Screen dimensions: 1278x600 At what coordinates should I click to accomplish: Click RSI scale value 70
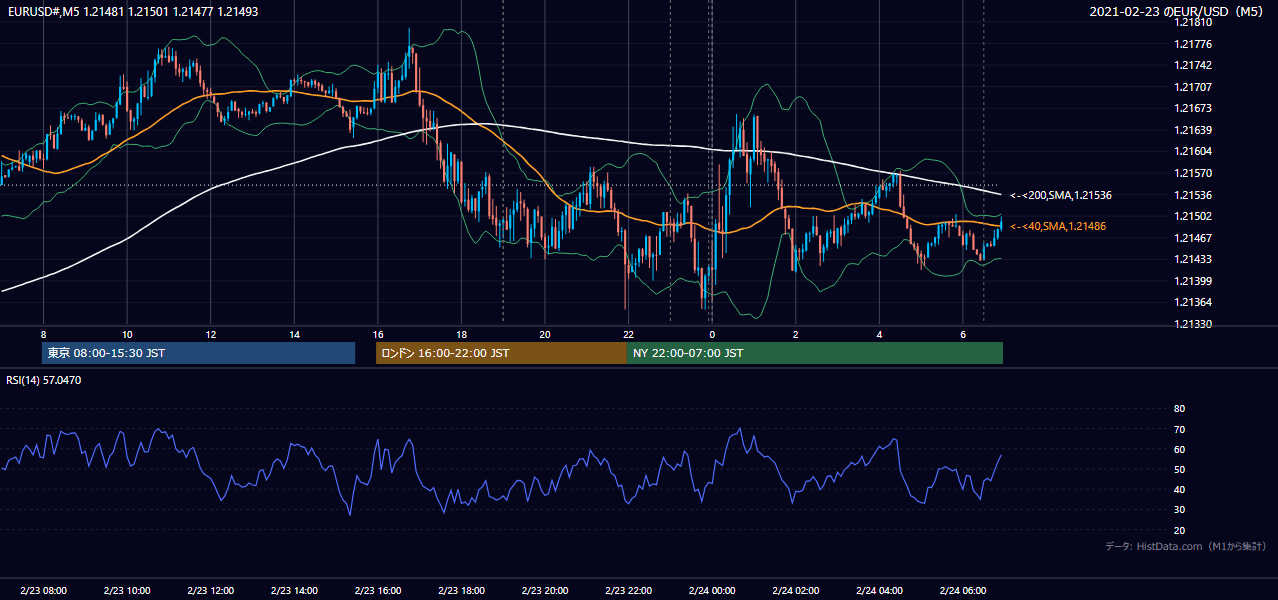click(1179, 429)
